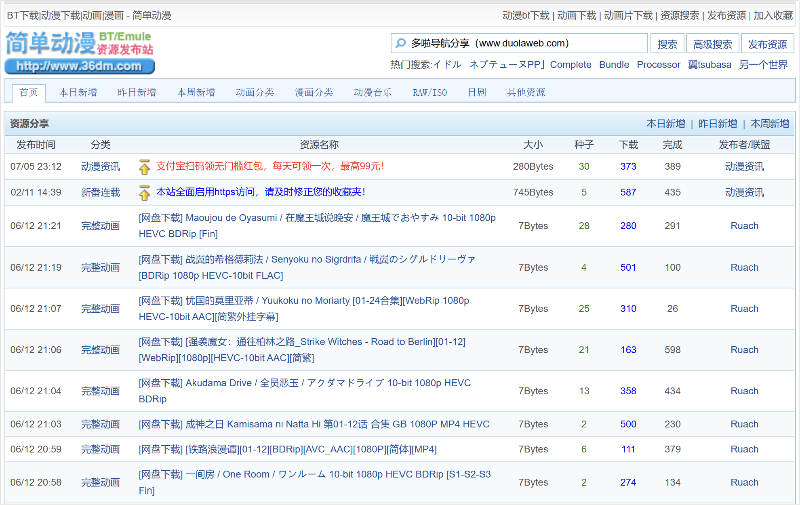Click 动漫资讯 category on 07/05 row

(x=101, y=167)
